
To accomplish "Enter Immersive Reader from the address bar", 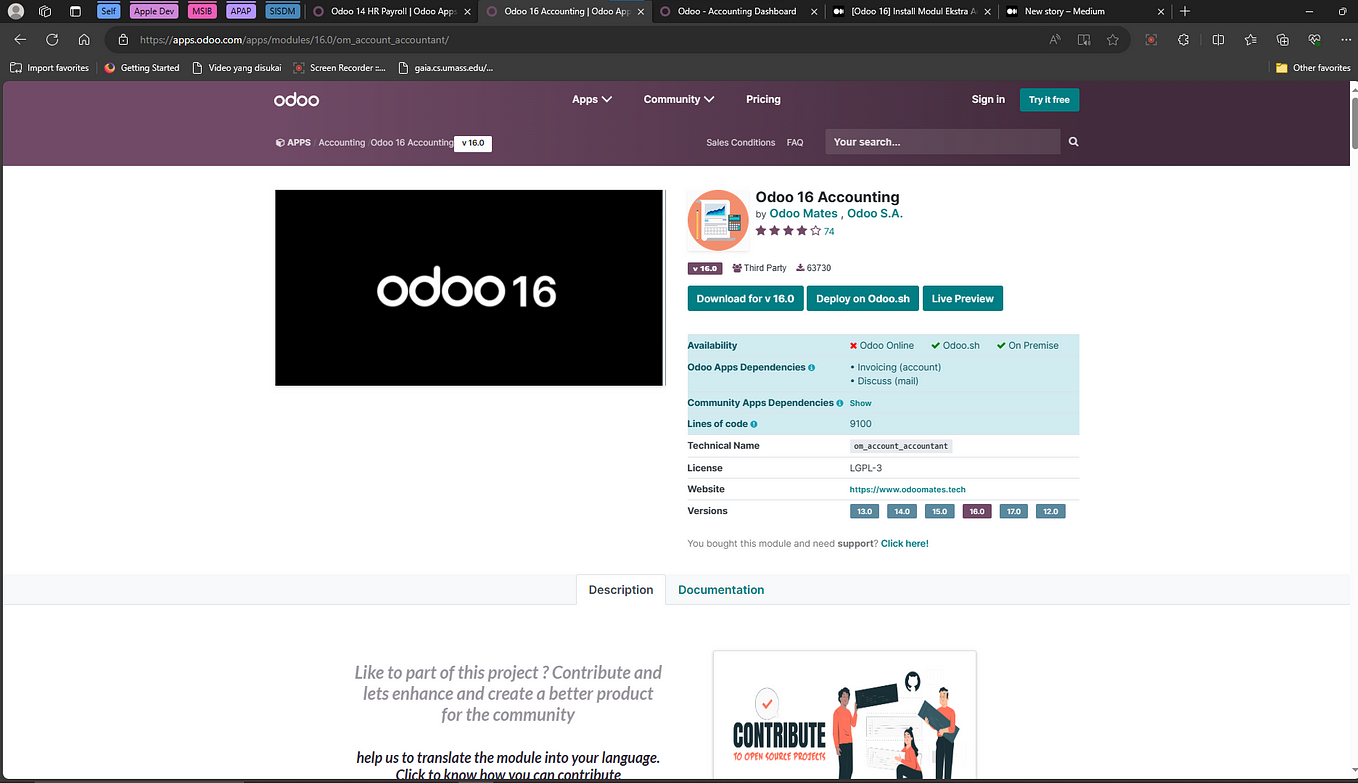I will [x=1084, y=40].
